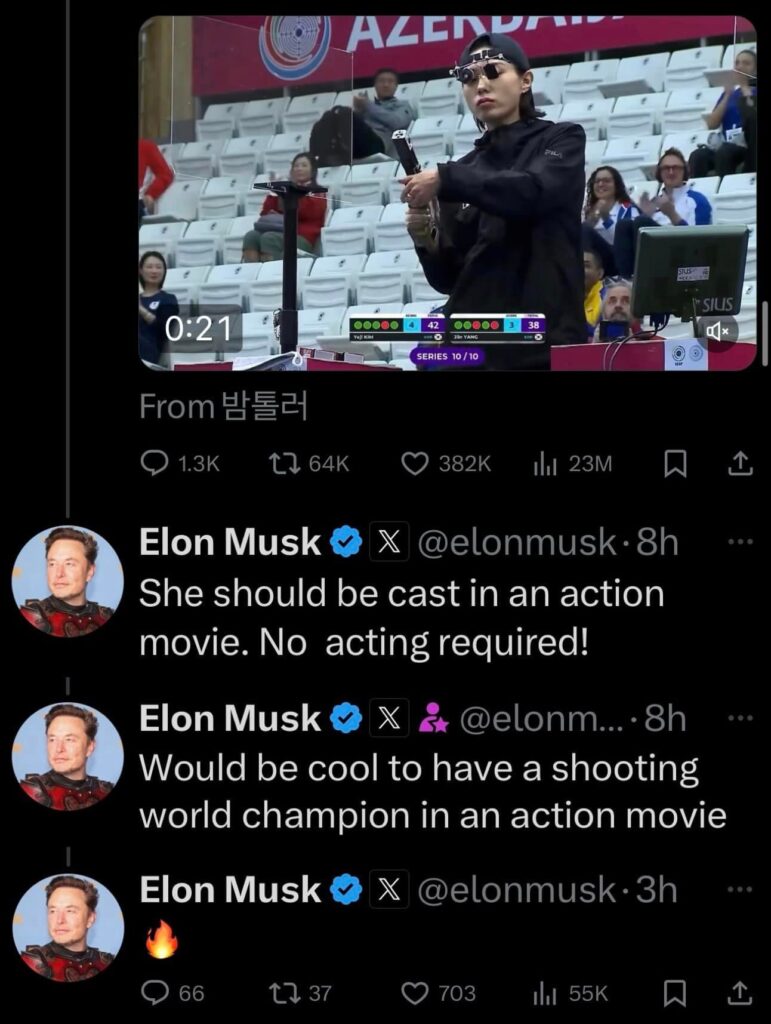Reply to the fire emoji tweet

[155, 992]
